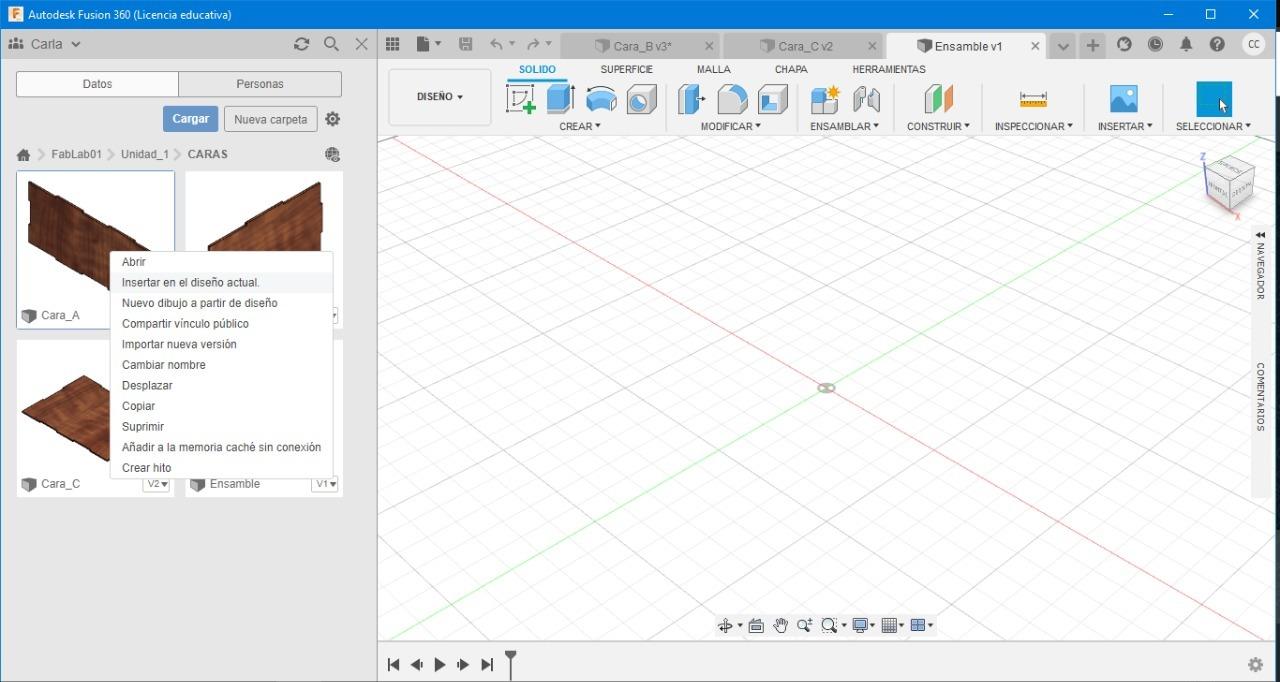This screenshot has width=1280, height=682.
Task: Open the DISEÑO workspace dropdown
Action: coord(440,97)
